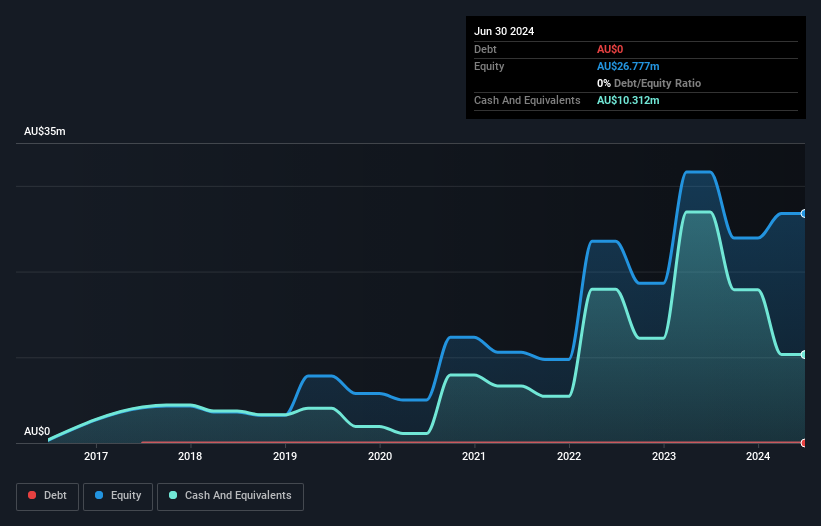
Task: Click the AU$0 y-axis label
Action: coord(37,431)
